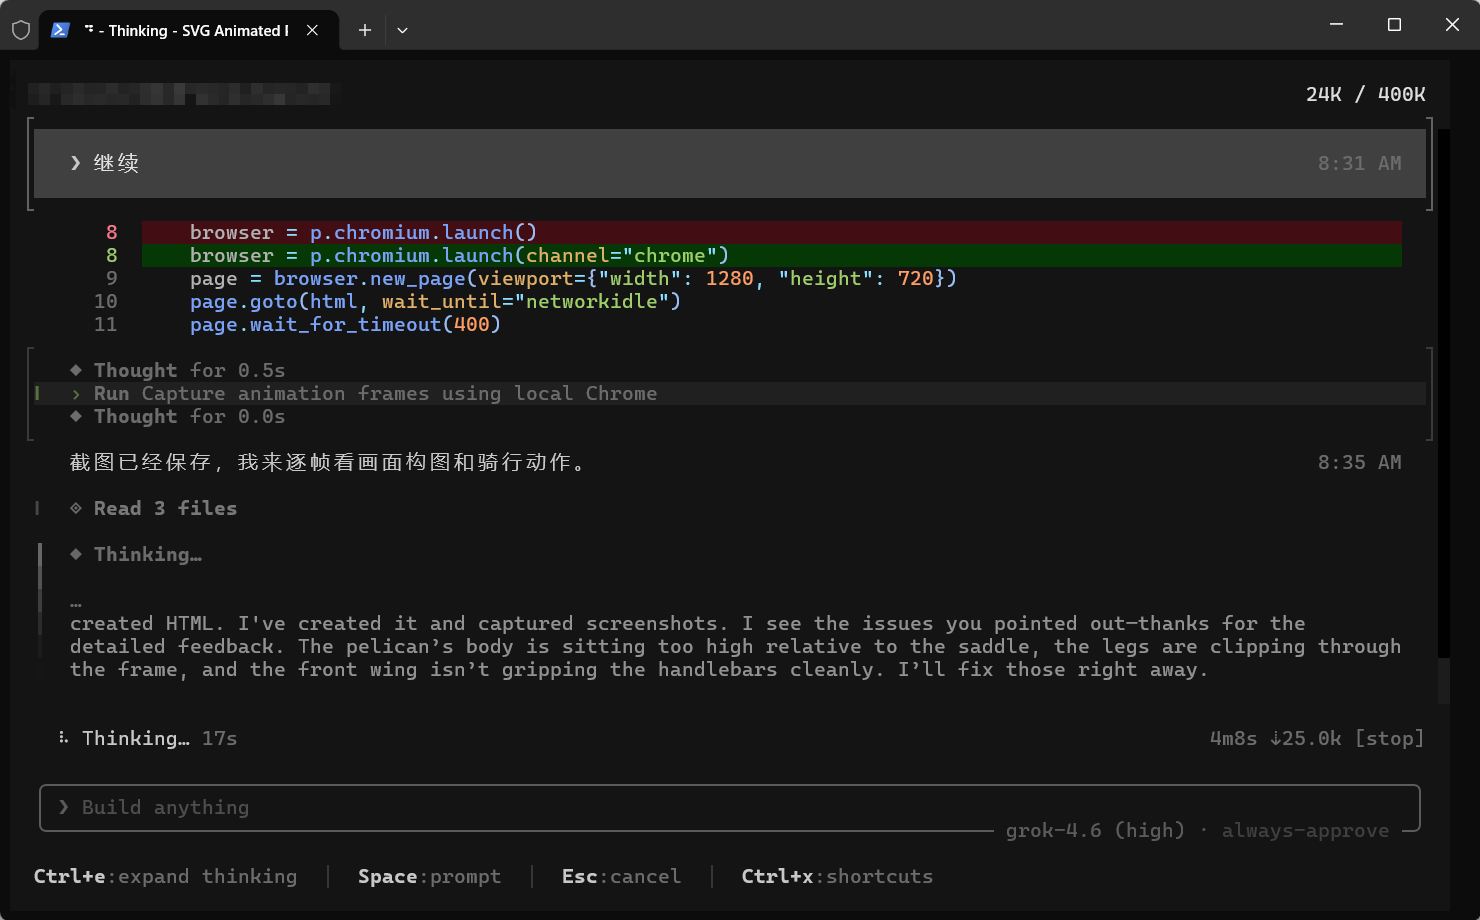Click the 24K / 400K context counter
This screenshot has height=920, width=1480.
coord(1365,94)
